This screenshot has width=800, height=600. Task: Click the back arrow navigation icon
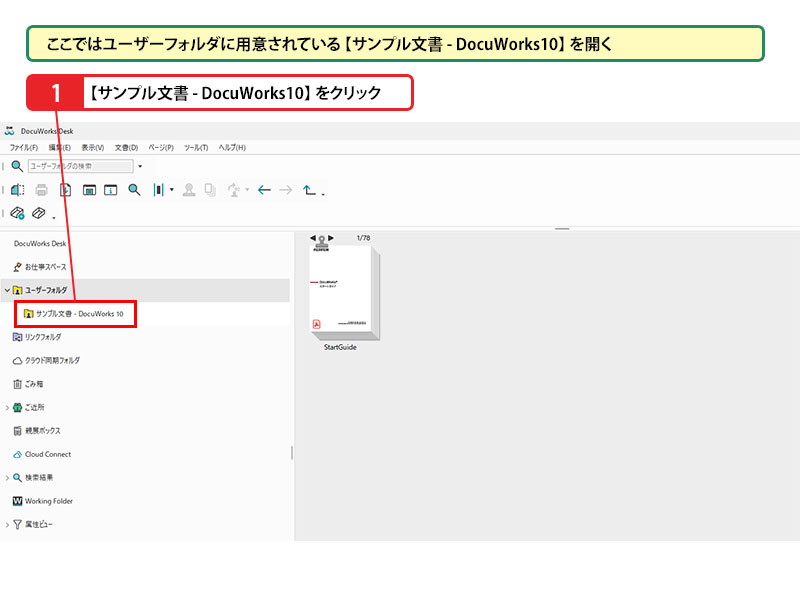(264, 190)
